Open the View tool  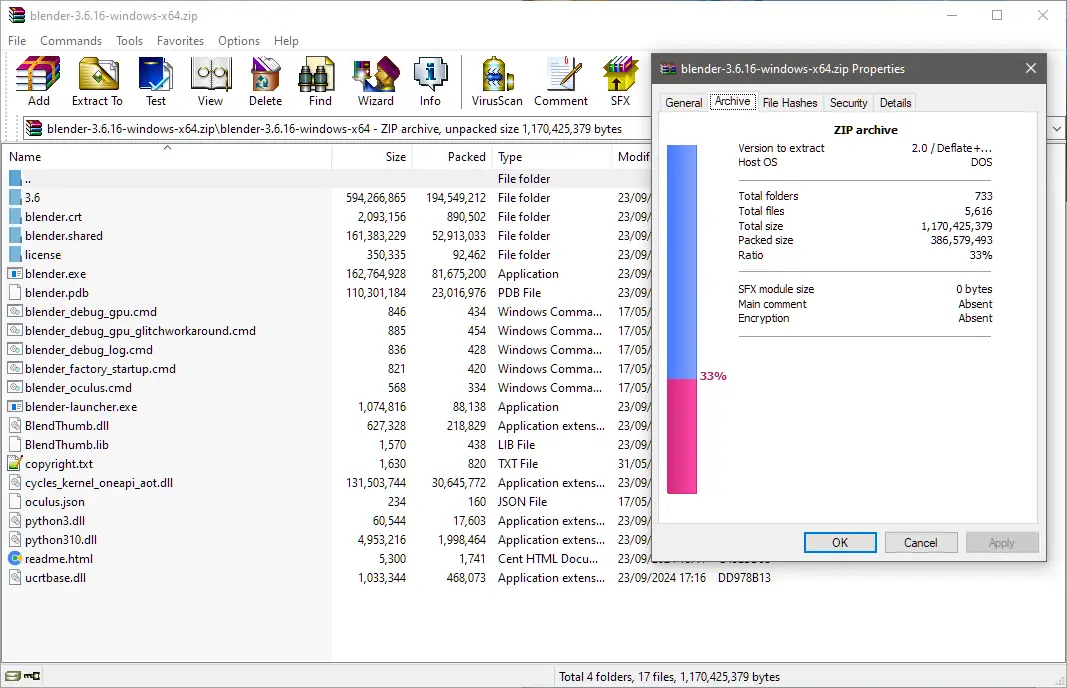click(x=210, y=82)
